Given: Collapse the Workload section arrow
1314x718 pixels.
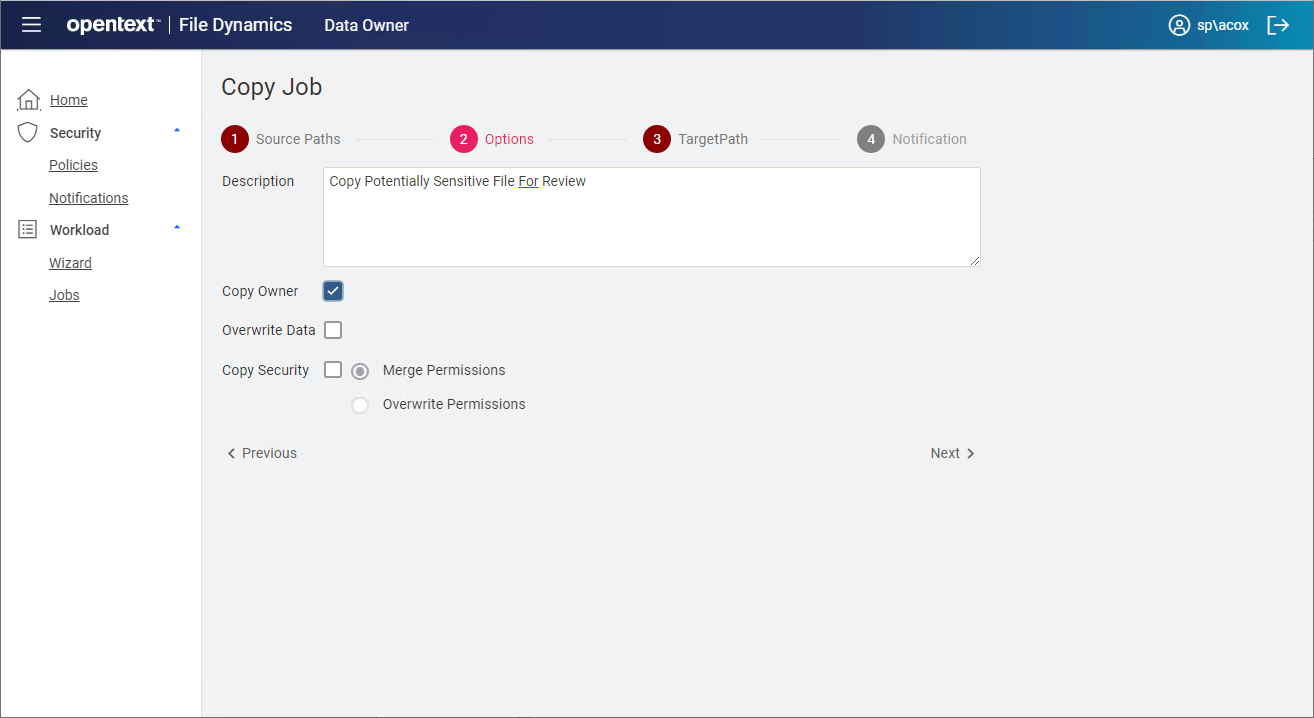Looking at the screenshot, I should pos(177,228).
